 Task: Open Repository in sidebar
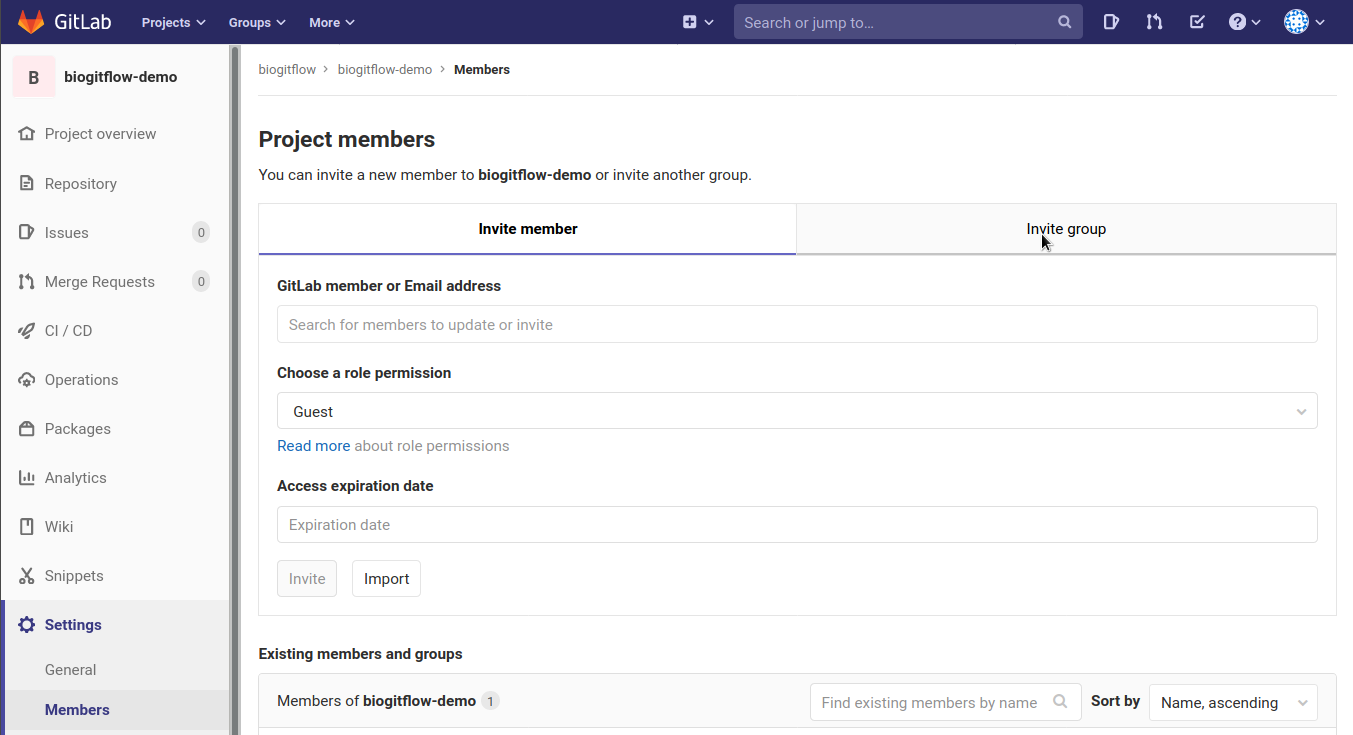81,184
